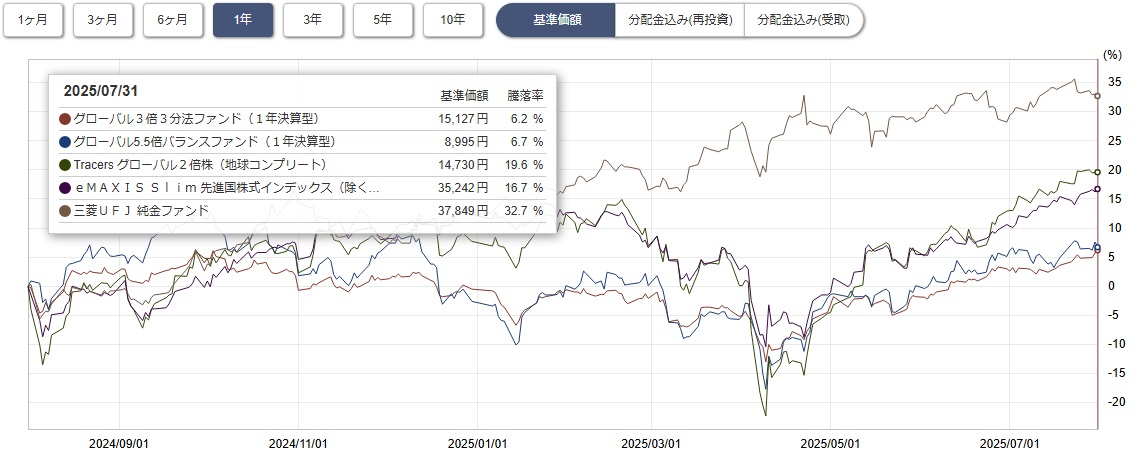Select the 5年 period button
The height and width of the screenshot is (457, 1132).
point(383,20)
